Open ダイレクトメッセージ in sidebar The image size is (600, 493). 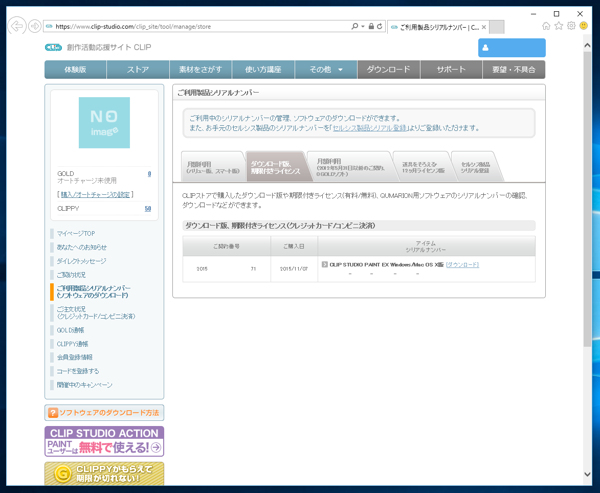82,261
